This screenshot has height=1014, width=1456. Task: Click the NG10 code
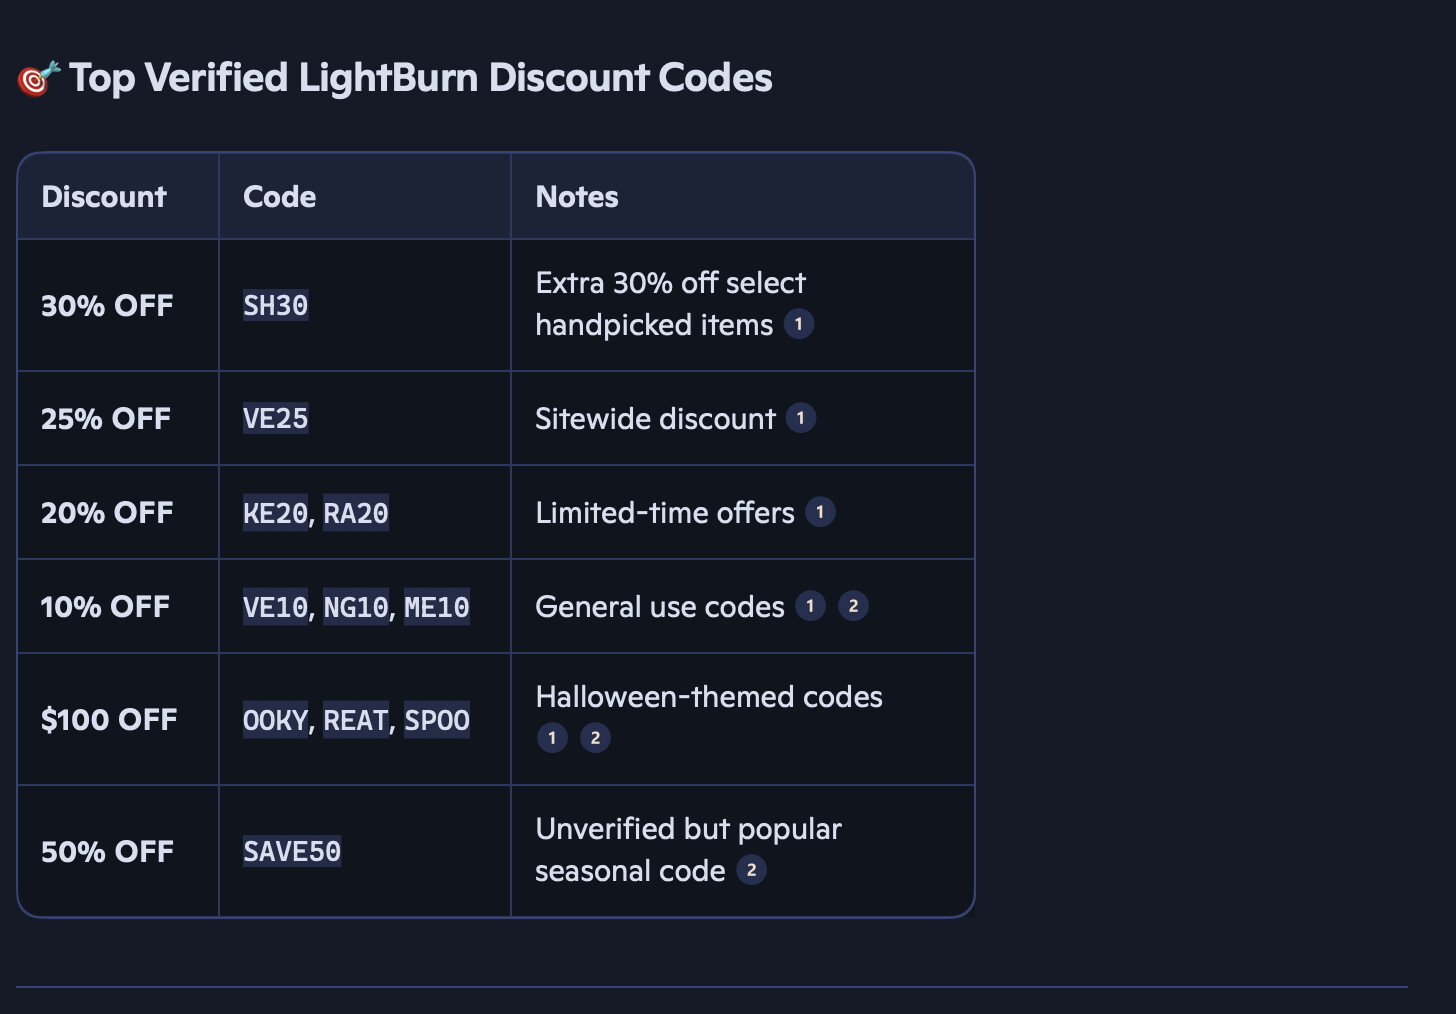(x=356, y=608)
